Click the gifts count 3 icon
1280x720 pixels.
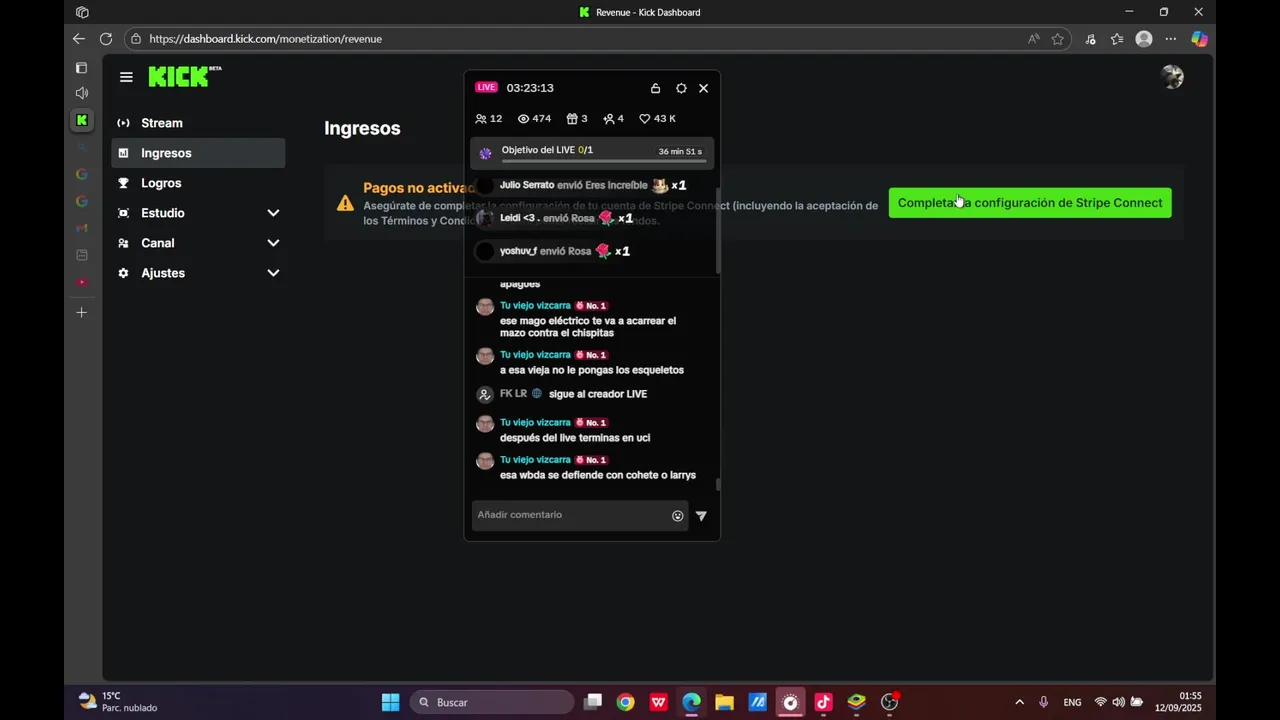(x=577, y=118)
